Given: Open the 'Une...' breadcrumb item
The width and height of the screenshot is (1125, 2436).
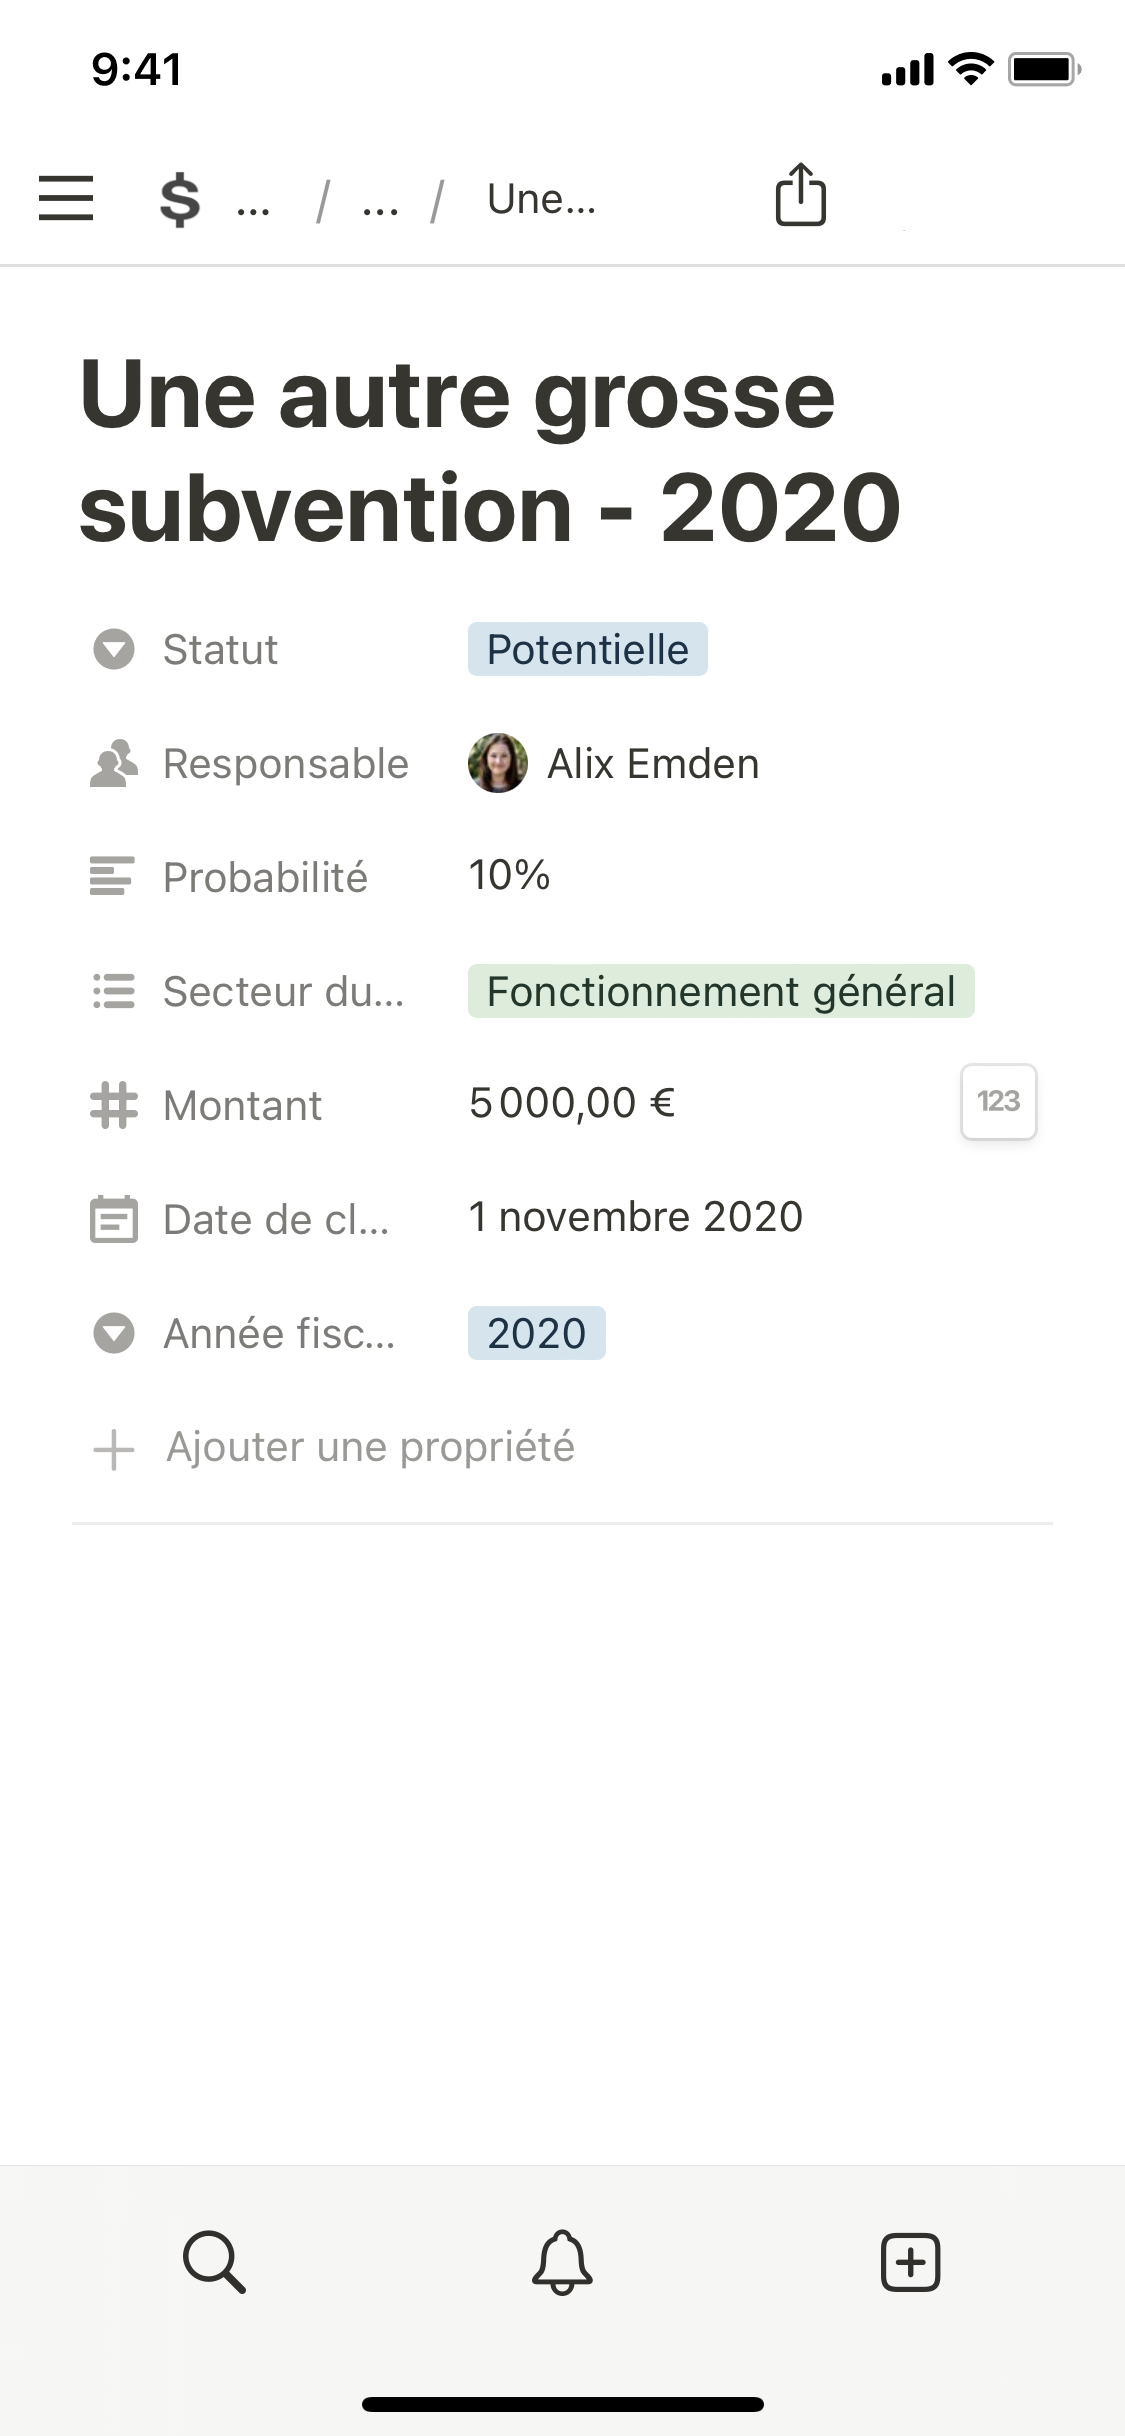Looking at the screenshot, I should tap(541, 199).
